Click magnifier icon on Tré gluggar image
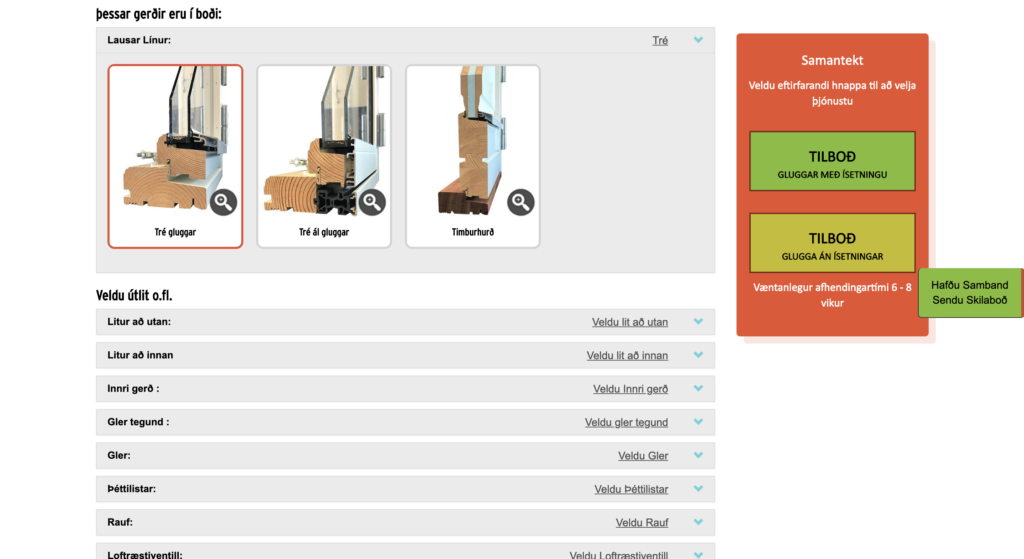1024x559 pixels. click(223, 202)
